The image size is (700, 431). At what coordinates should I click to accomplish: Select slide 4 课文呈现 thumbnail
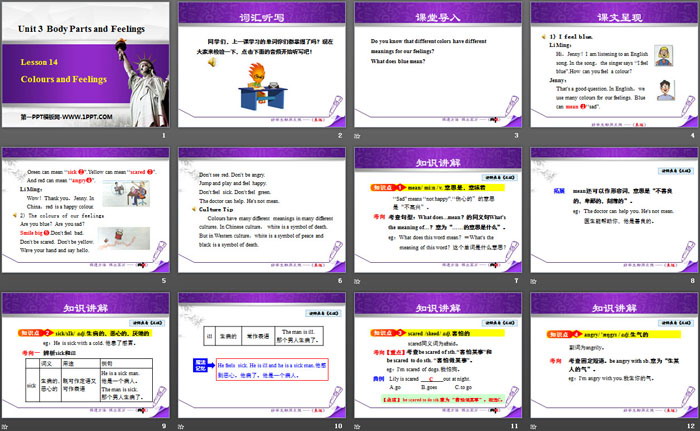click(614, 64)
